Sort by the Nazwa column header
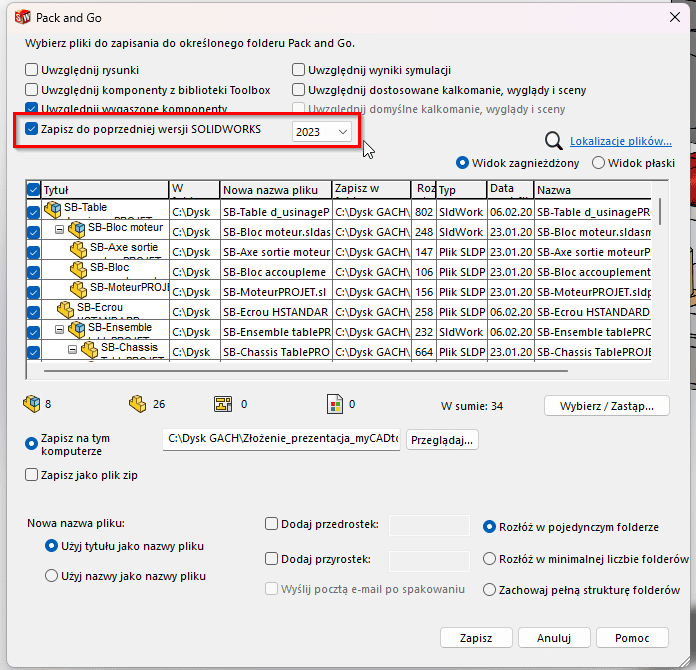Image resolution: width=696 pixels, height=670 pixels. tap(593, 190)
